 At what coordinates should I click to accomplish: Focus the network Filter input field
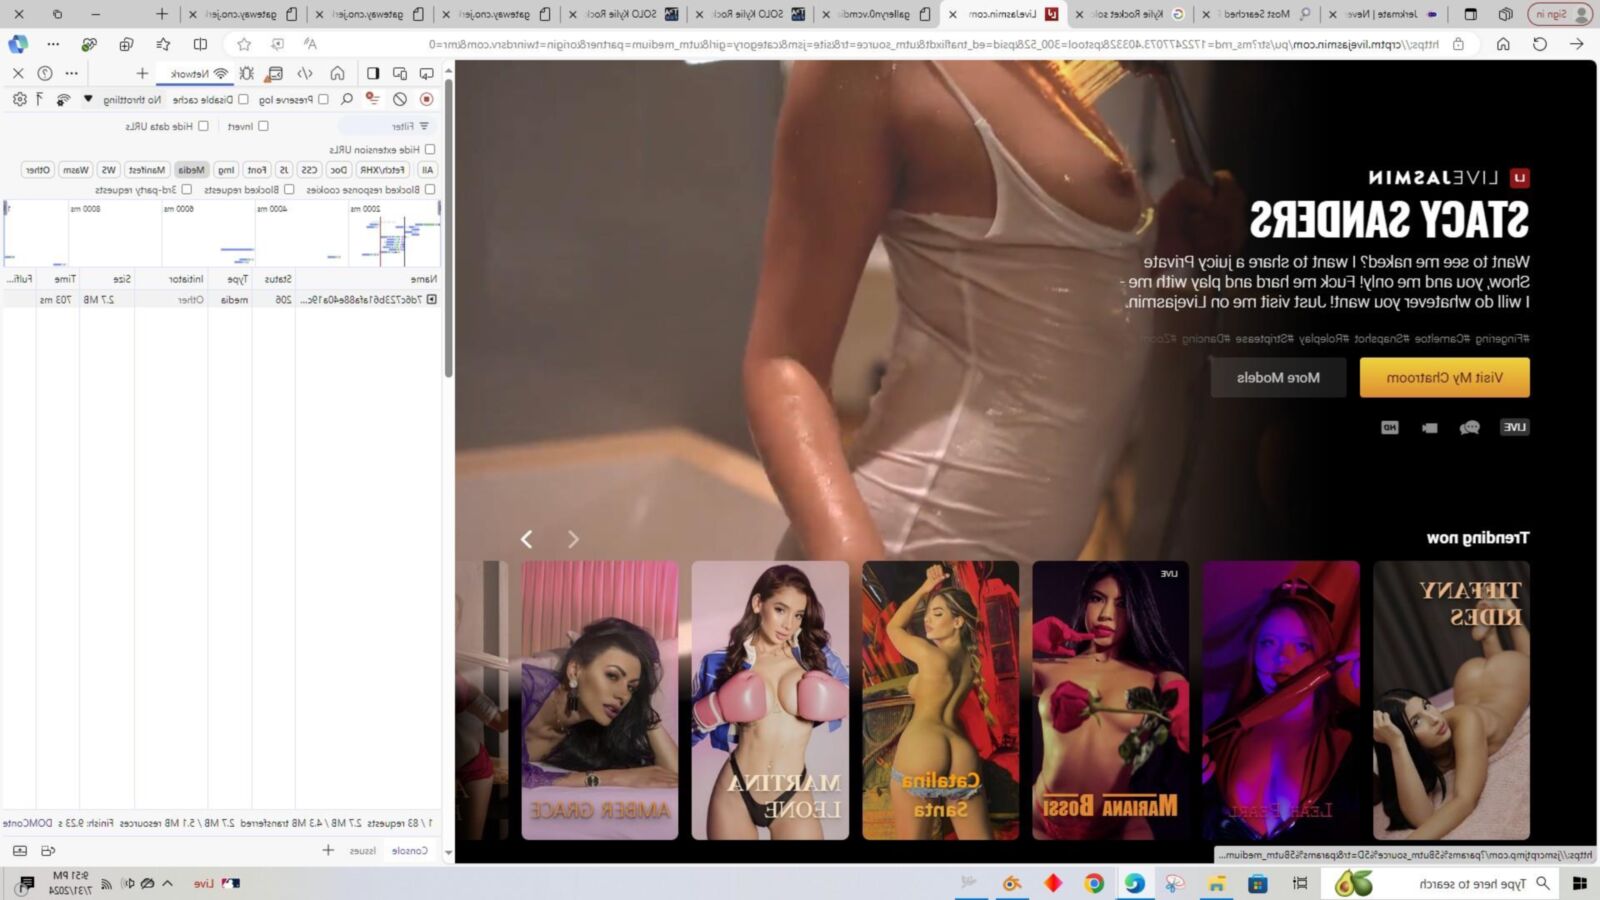(385, 126)
